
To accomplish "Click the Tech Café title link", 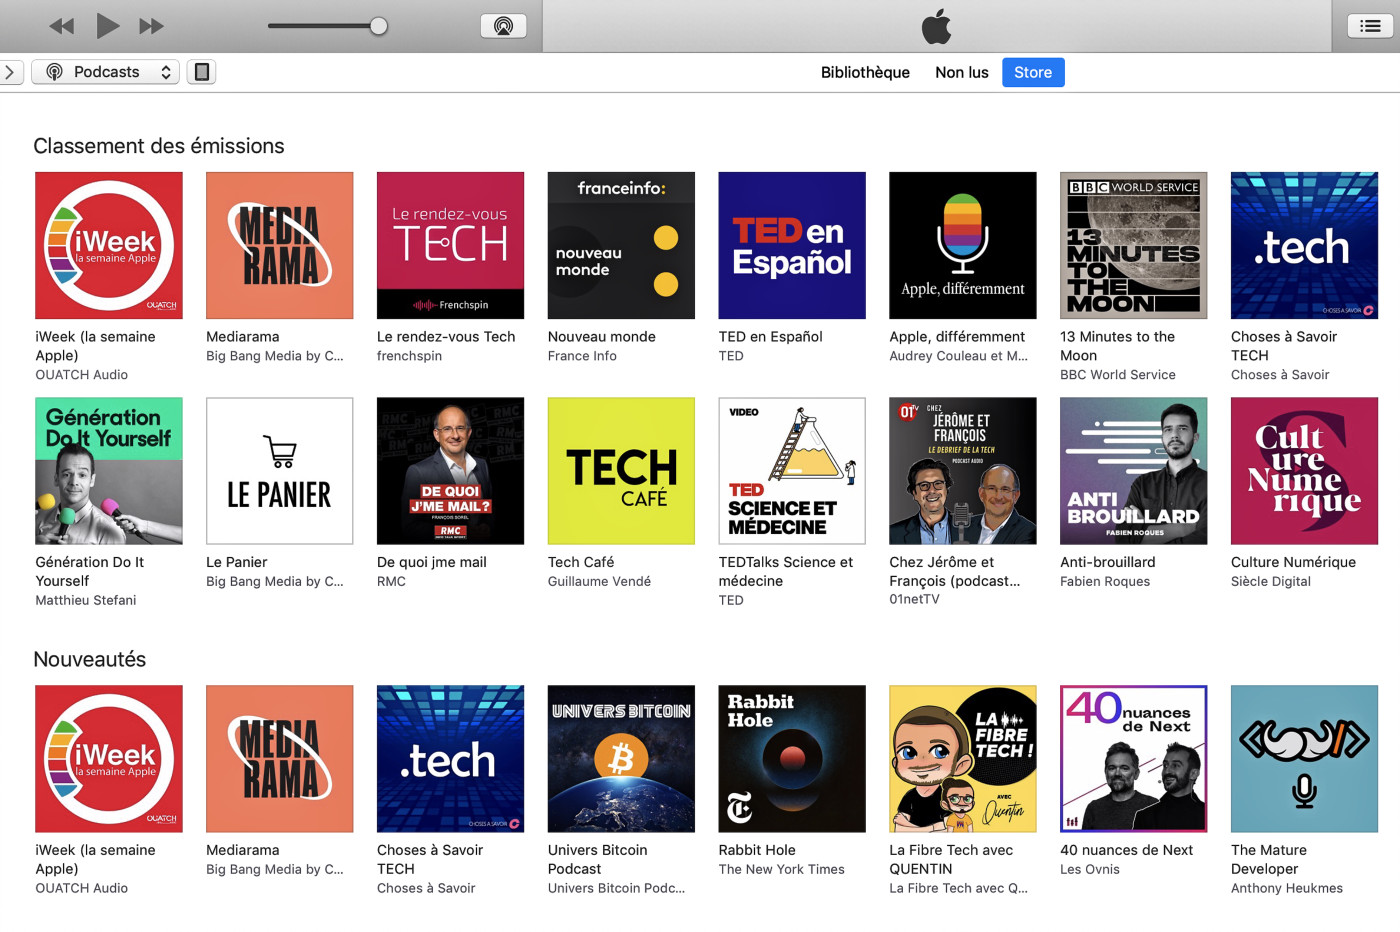I will click(x=581, y=562).
